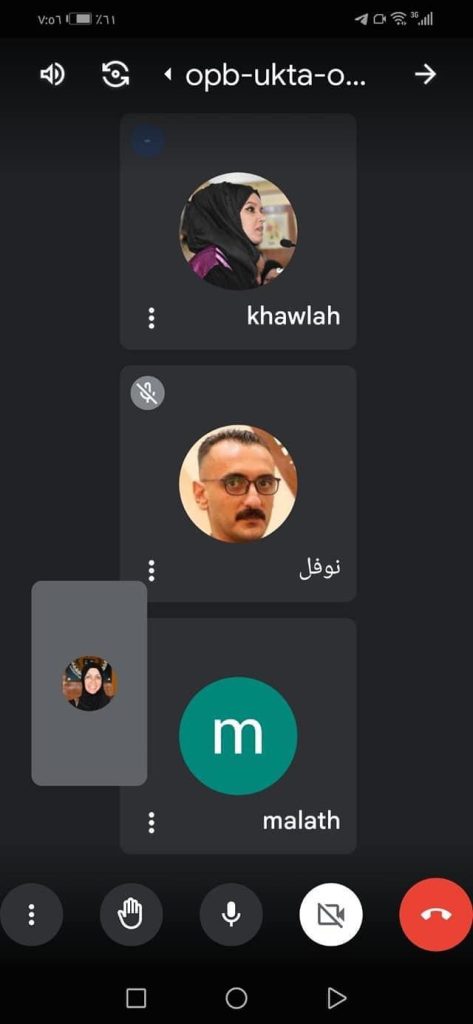The width and height of the screenshot is (473, 1024).
Task: Toggle the camera off button
Action: click(x=331, y=914)
